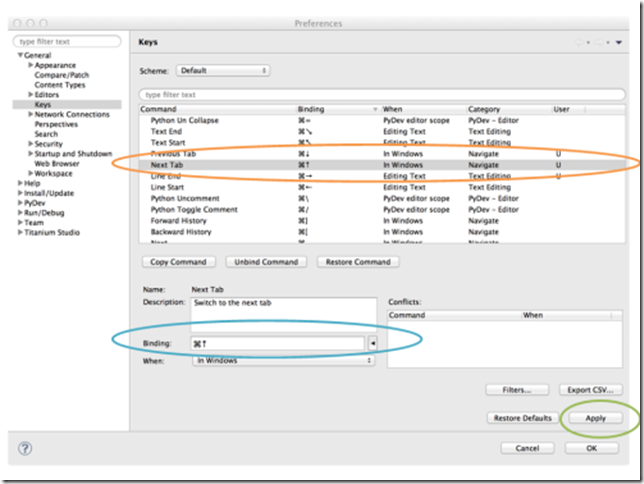Expand the Appearance tree node

(x=30, y=65)
